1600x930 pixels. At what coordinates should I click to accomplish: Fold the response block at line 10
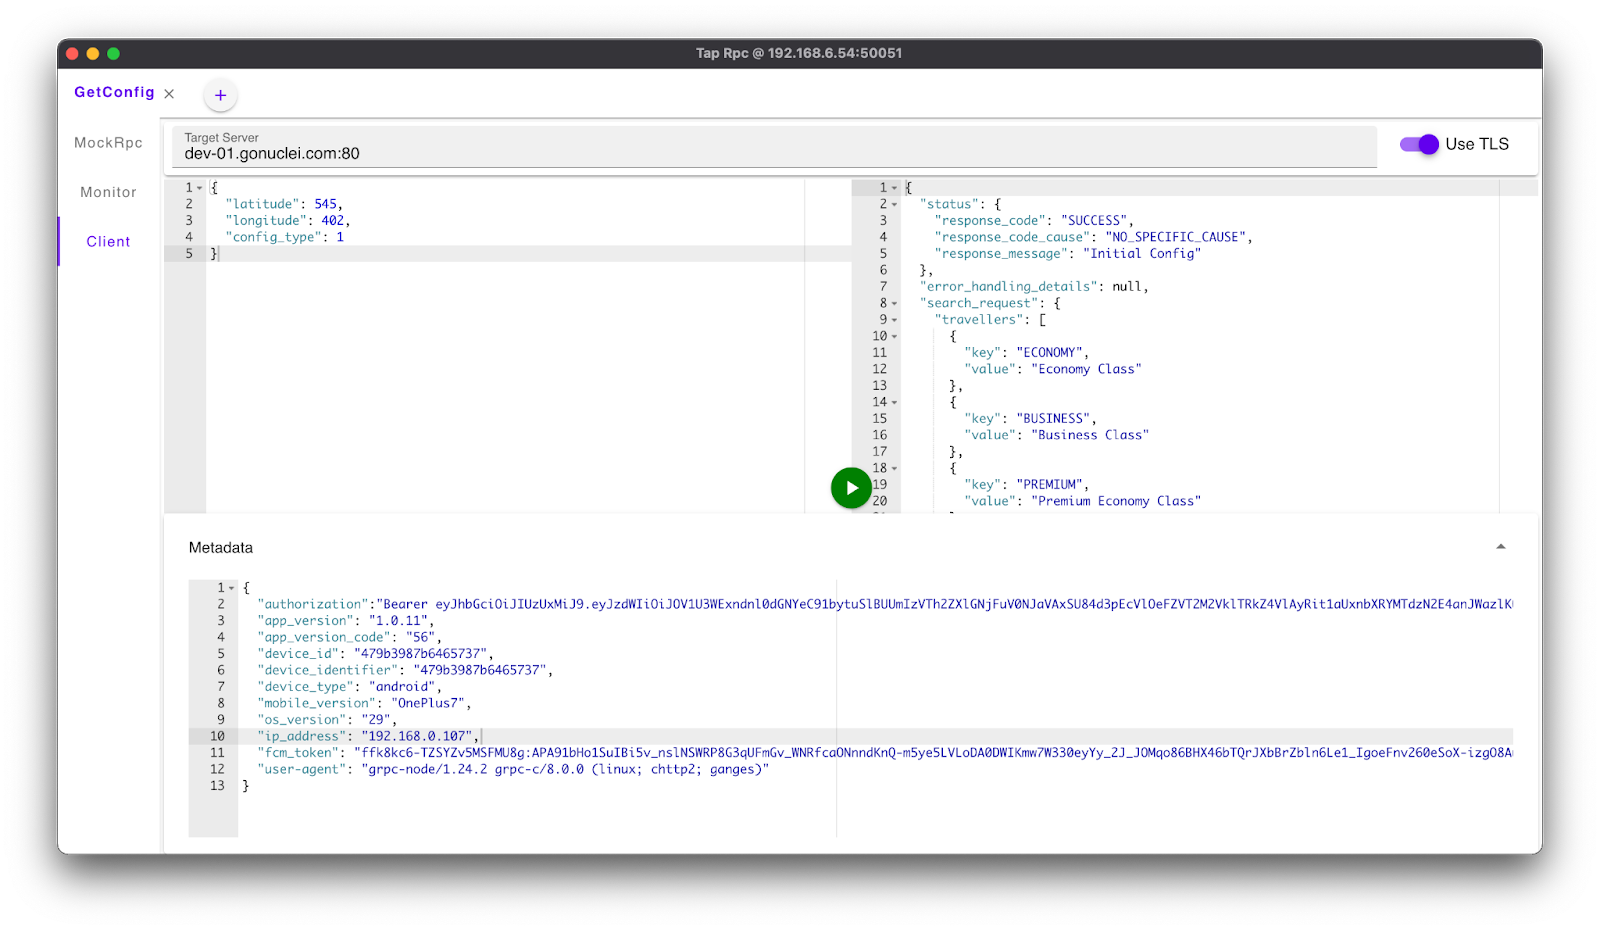pyautogui.click(x=895, y=336)
